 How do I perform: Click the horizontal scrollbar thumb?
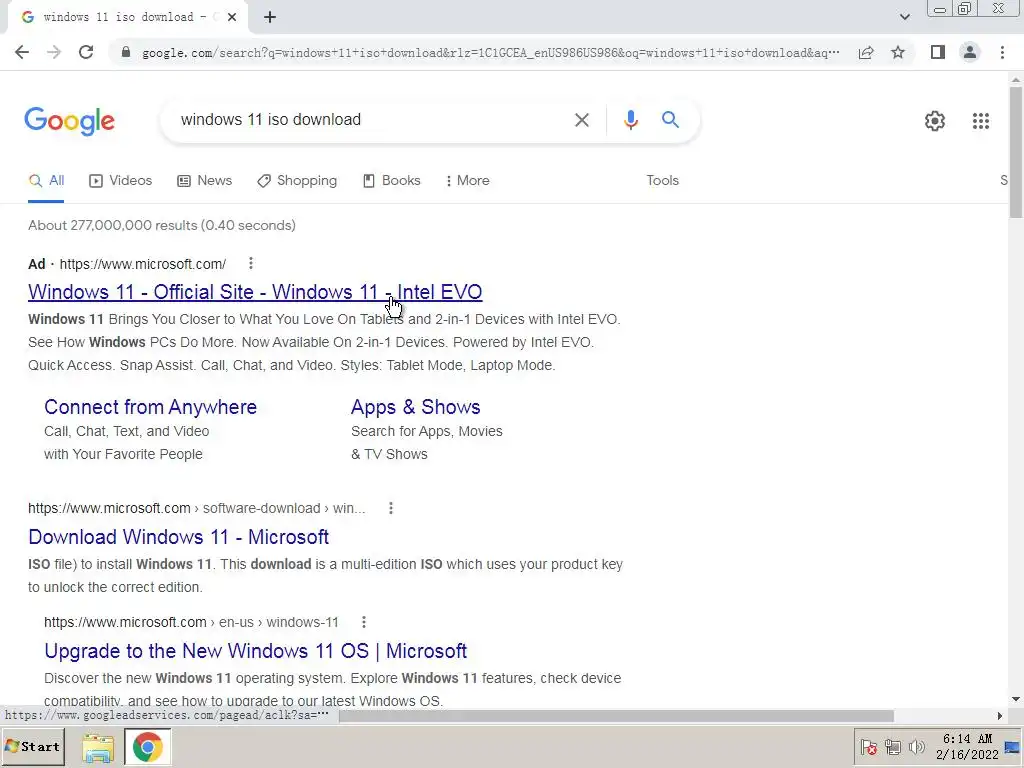(x=616, y=716)
